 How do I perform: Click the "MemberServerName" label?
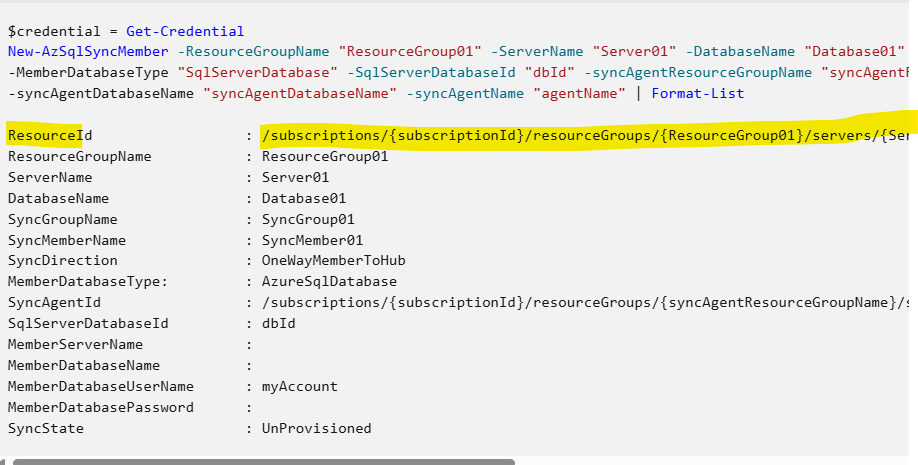click(75, 344)
